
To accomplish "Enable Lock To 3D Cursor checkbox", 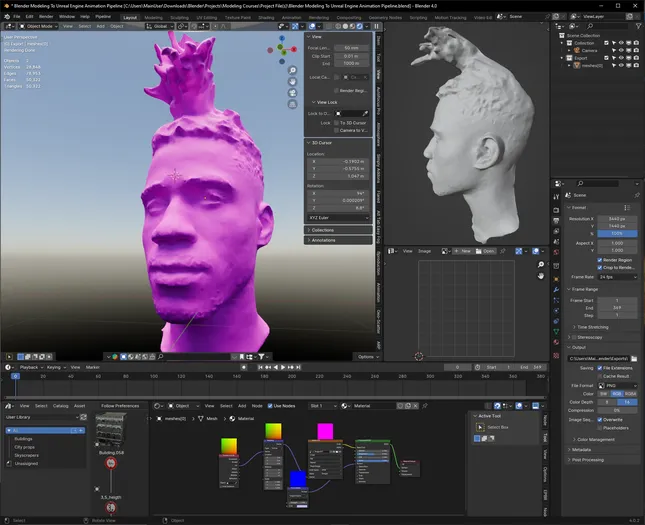I will tap(336, 123).
